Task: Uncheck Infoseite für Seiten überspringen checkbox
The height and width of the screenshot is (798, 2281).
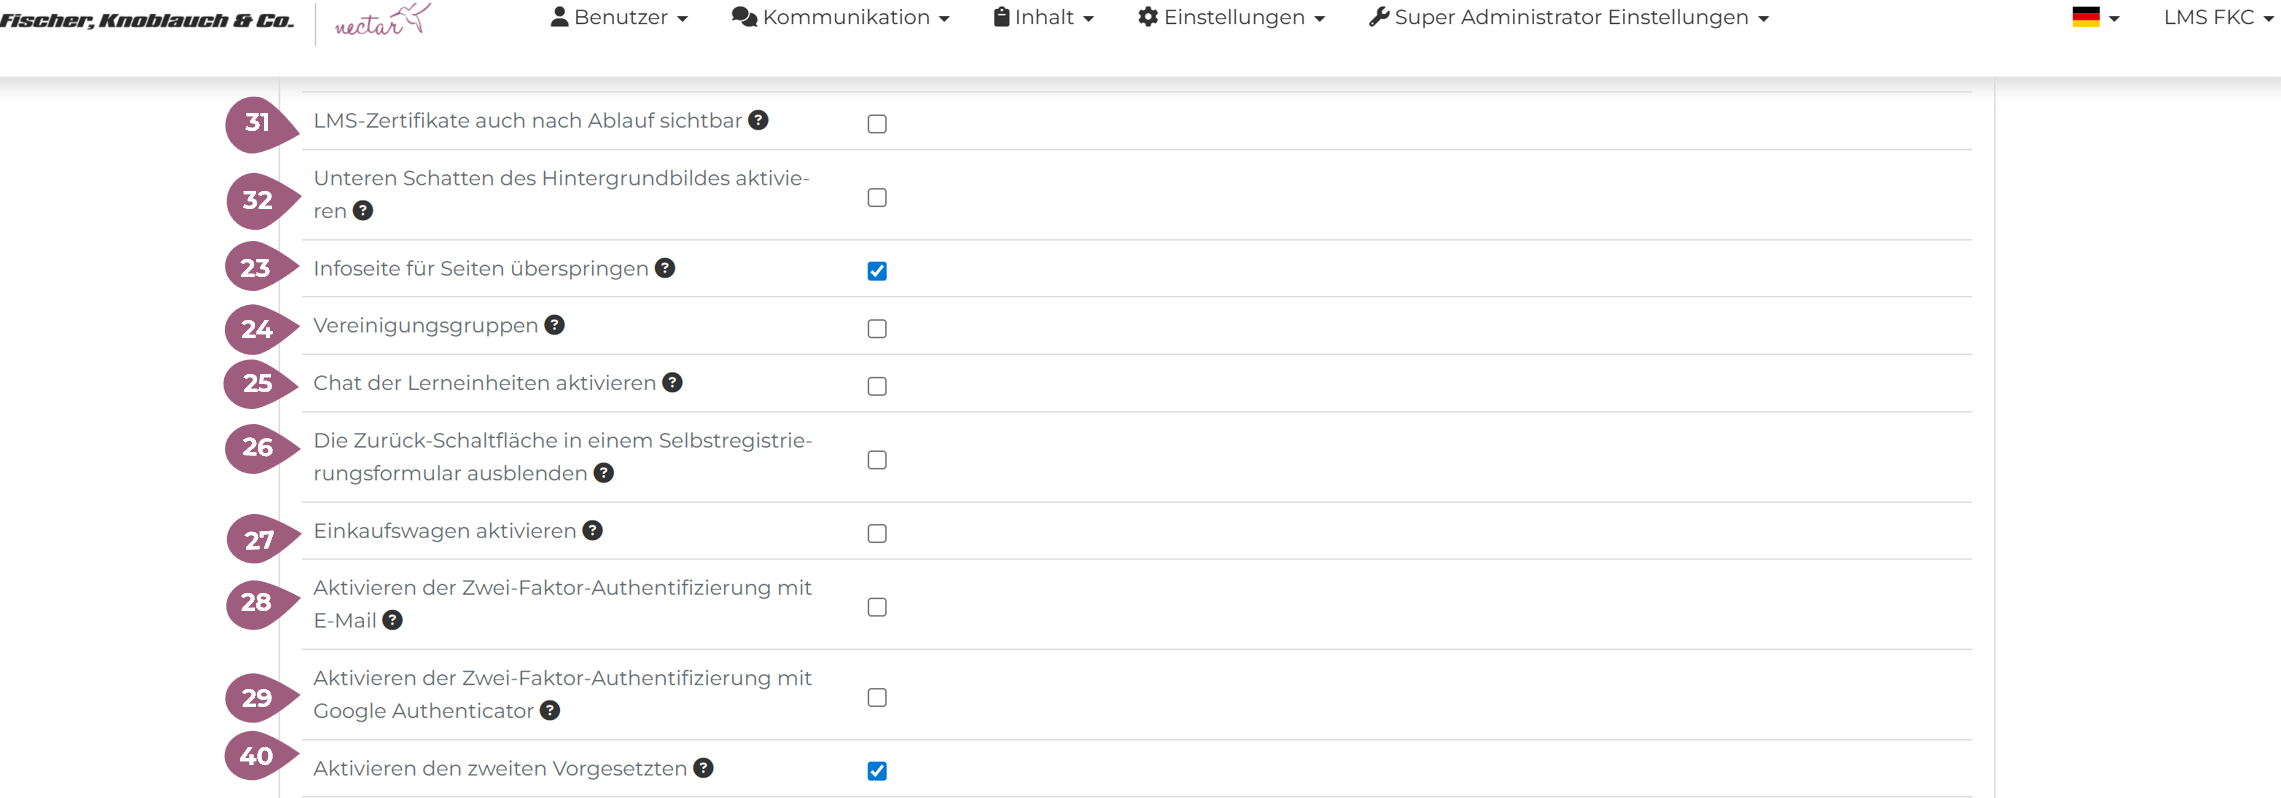Action: pos(877,271)
